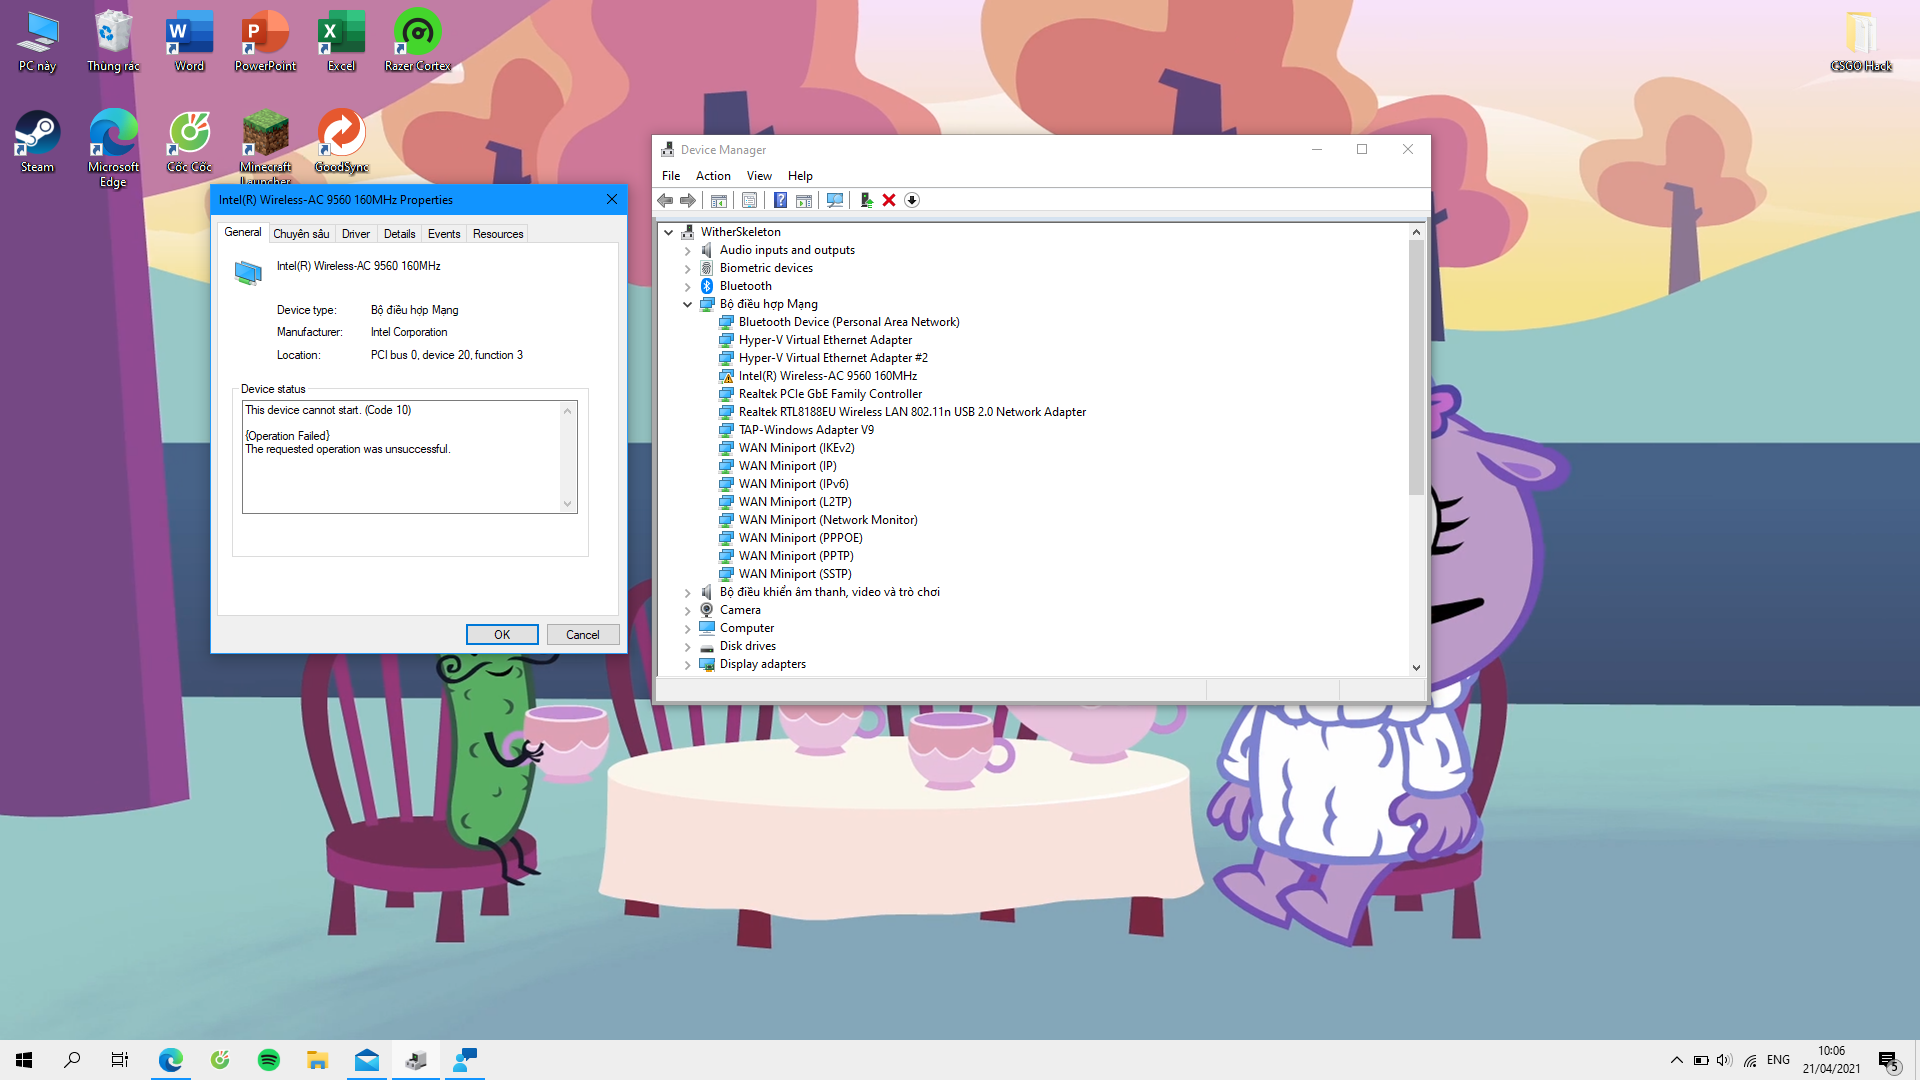Show hidden system tray icons chevron
The height and width of the screenshot is (1080, 1920).
pyautogui.click(x=1676, y=1060)
